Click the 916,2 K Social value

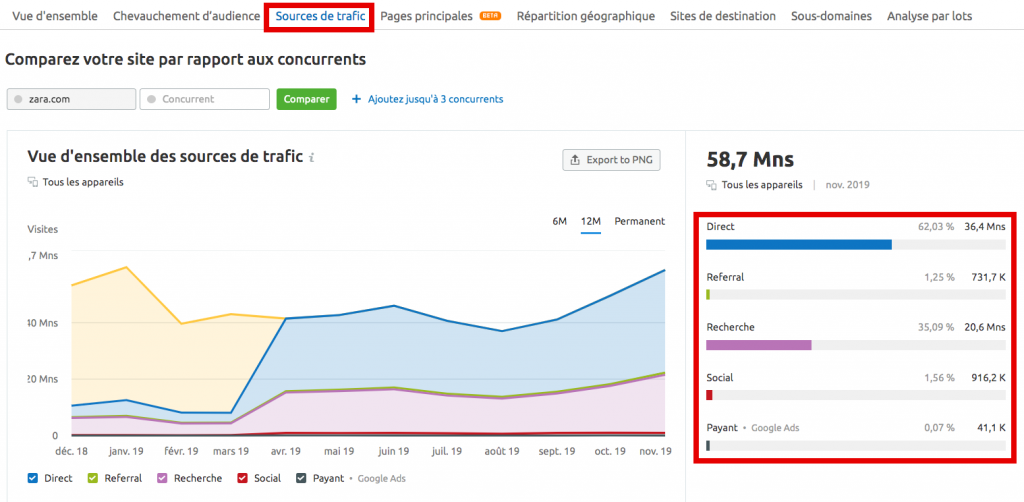tap(988, 377)
